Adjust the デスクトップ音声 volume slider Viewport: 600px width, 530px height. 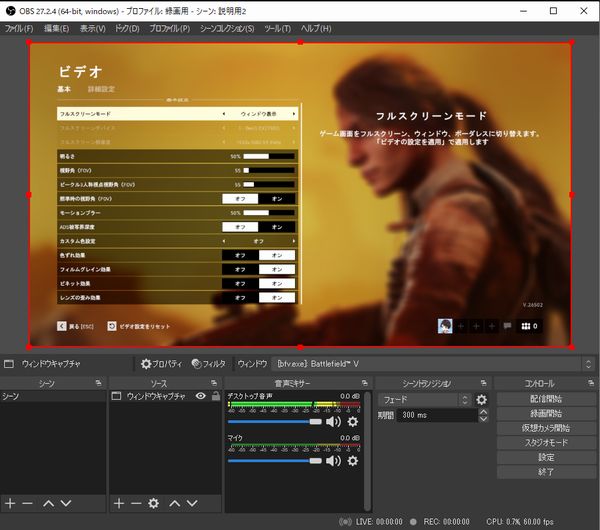275,422
